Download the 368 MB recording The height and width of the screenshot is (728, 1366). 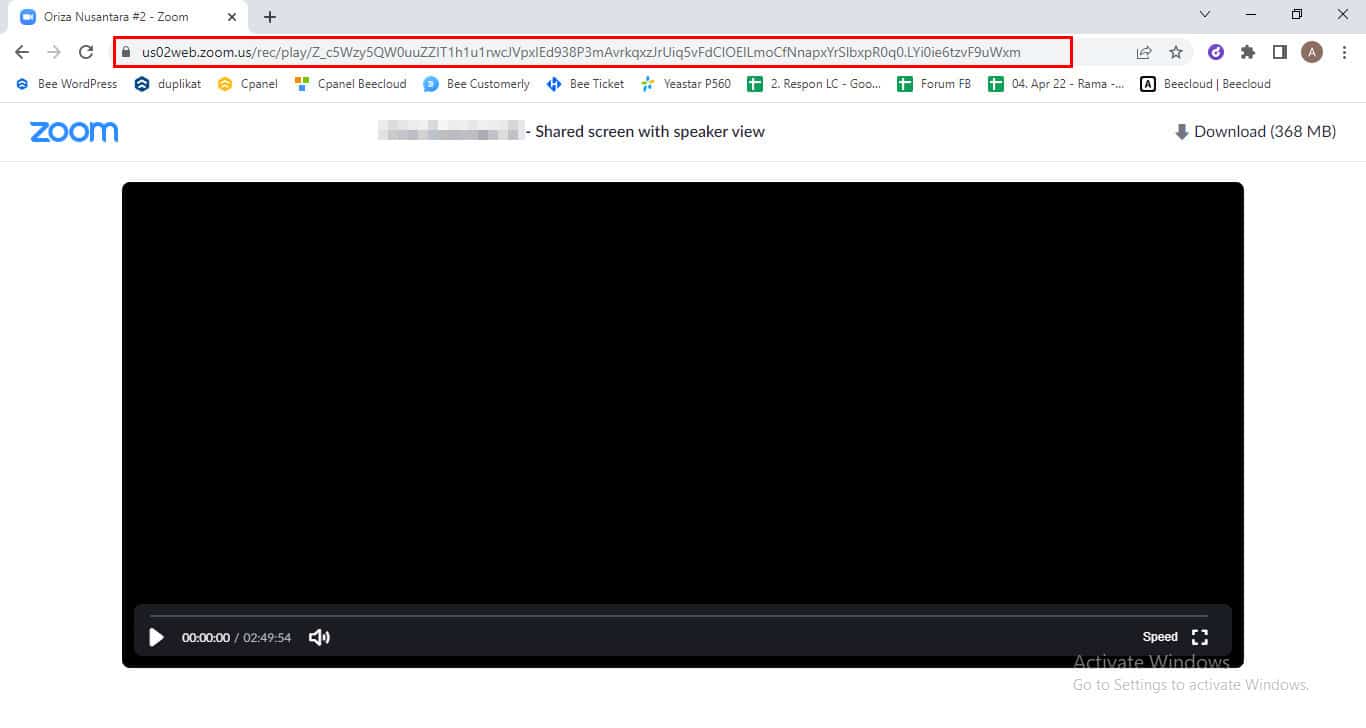1255,132
